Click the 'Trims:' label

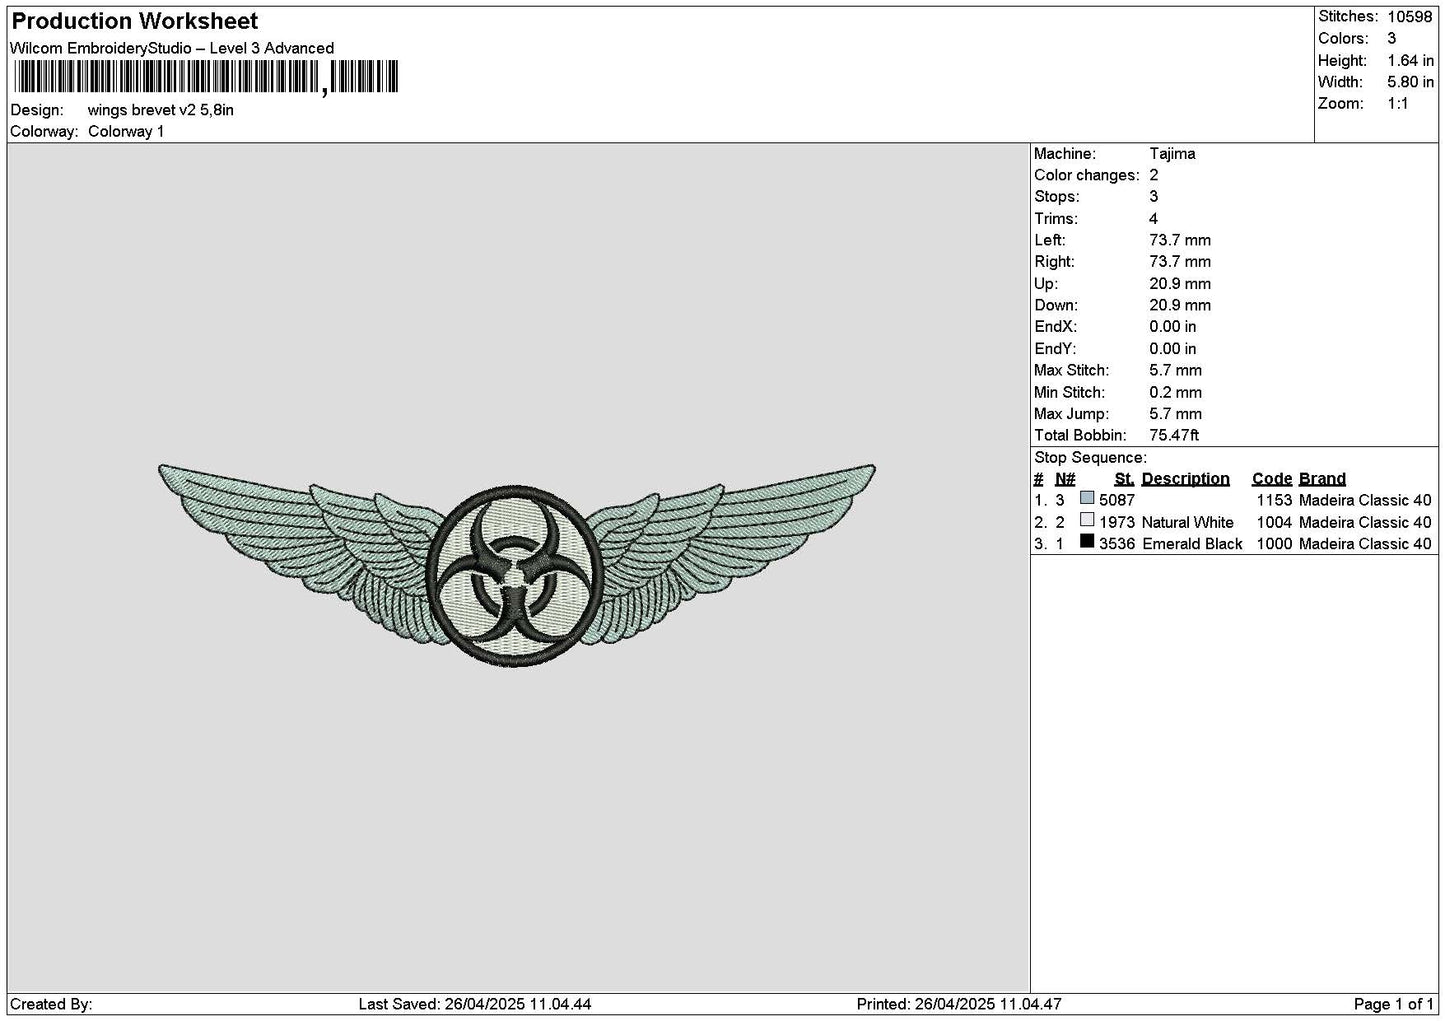[1056, 219]
